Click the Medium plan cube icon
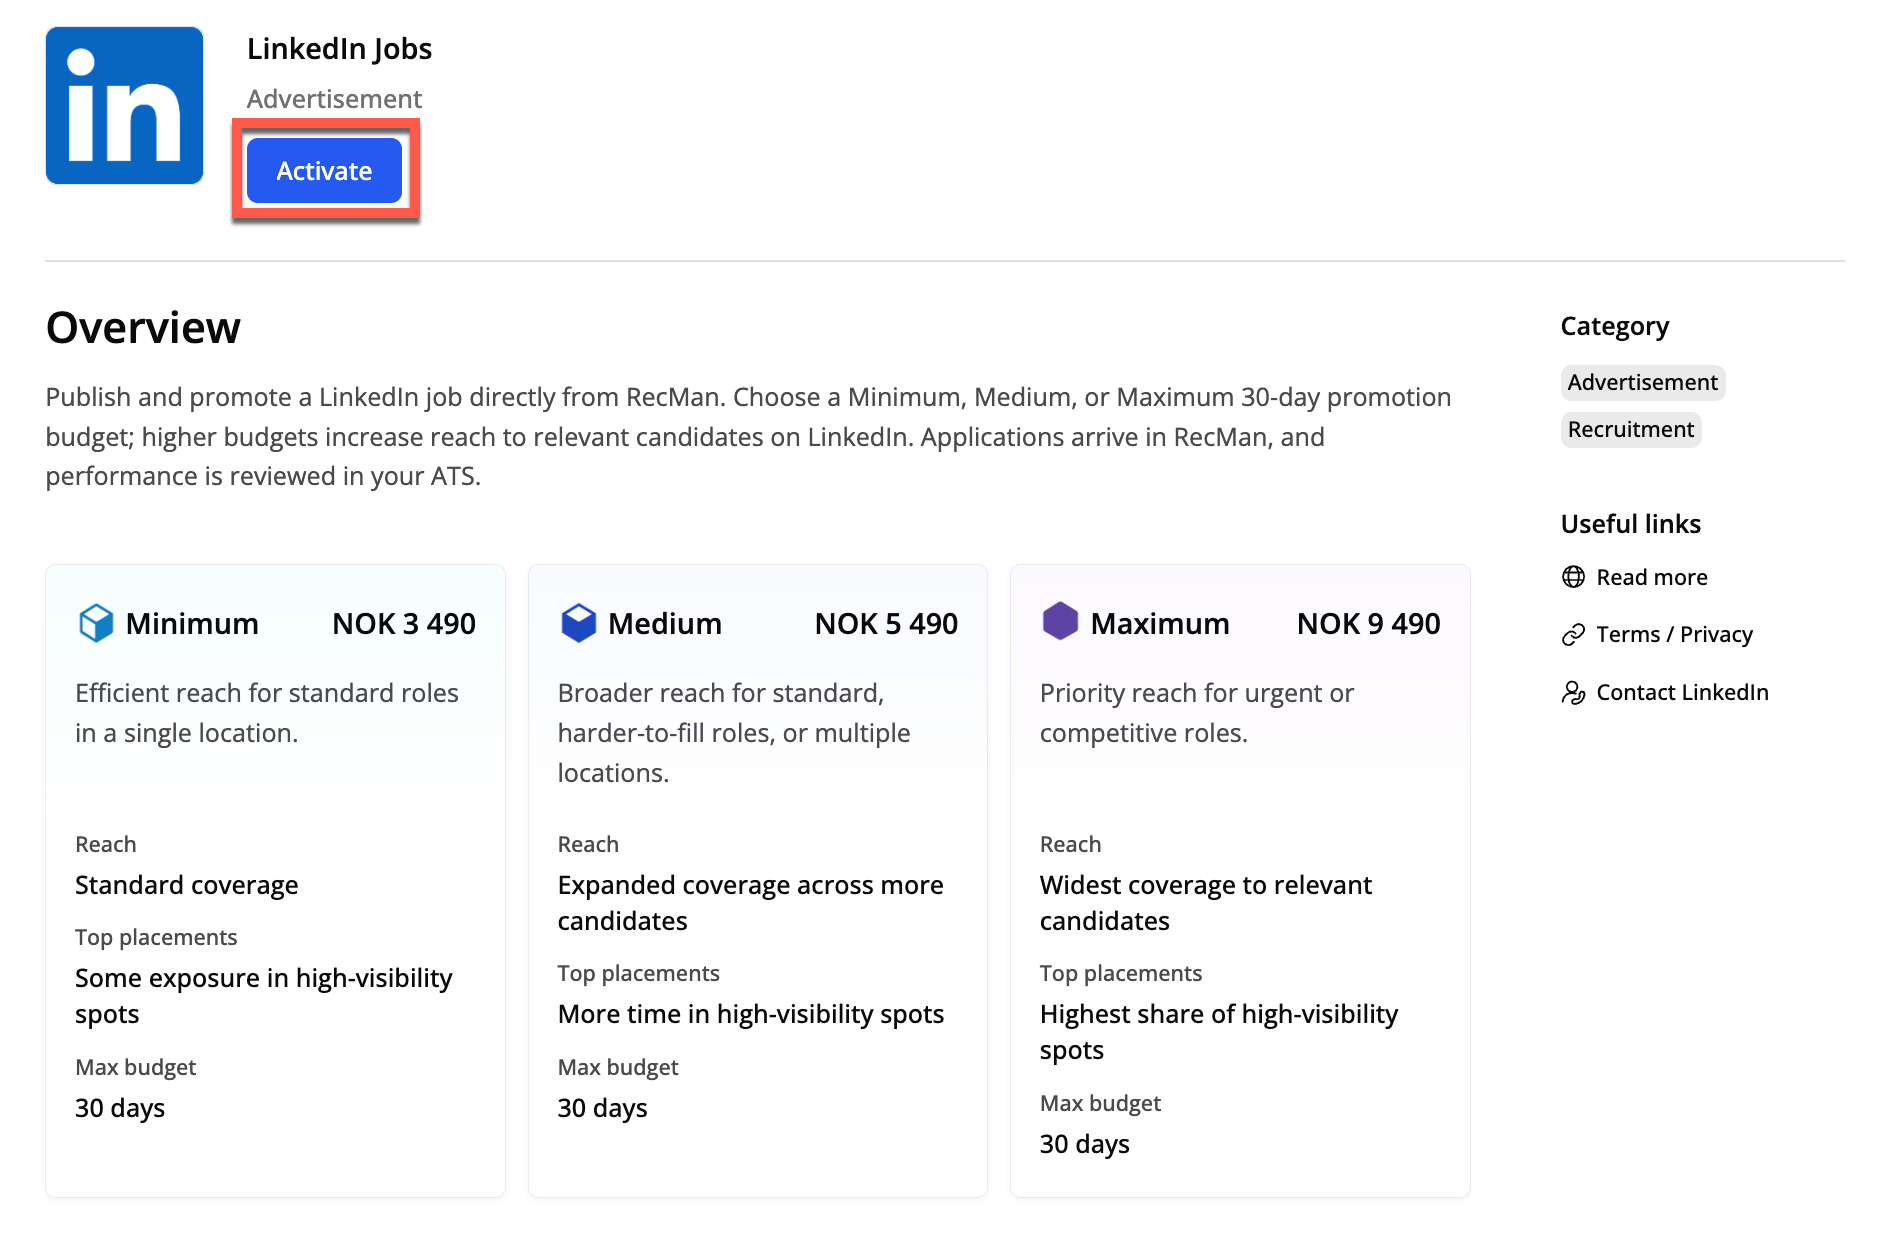 [578, 623]
